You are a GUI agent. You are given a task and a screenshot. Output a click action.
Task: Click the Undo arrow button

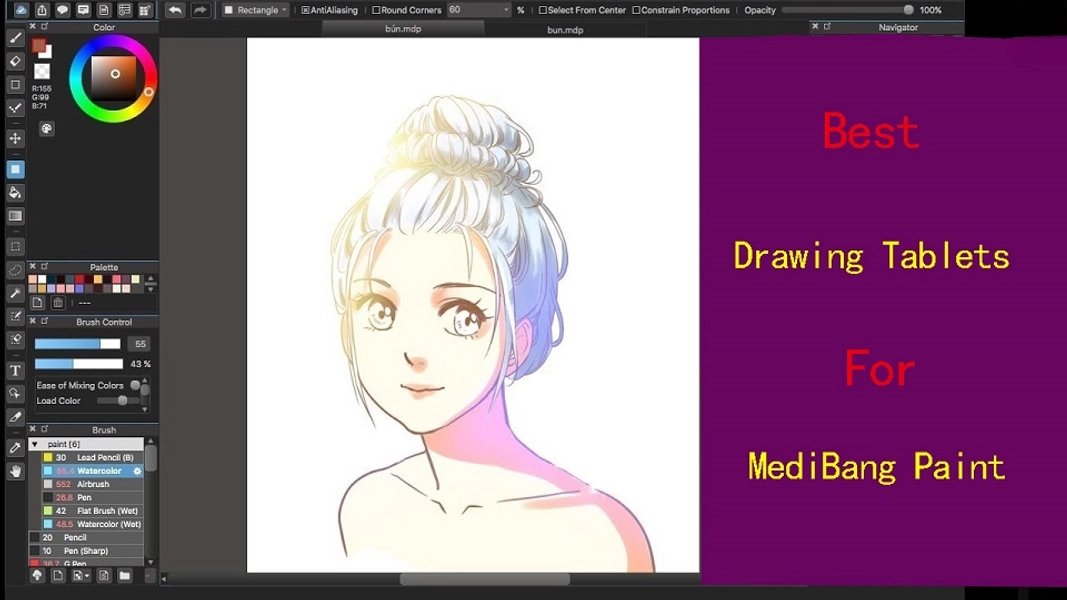[x=174, y=9]
